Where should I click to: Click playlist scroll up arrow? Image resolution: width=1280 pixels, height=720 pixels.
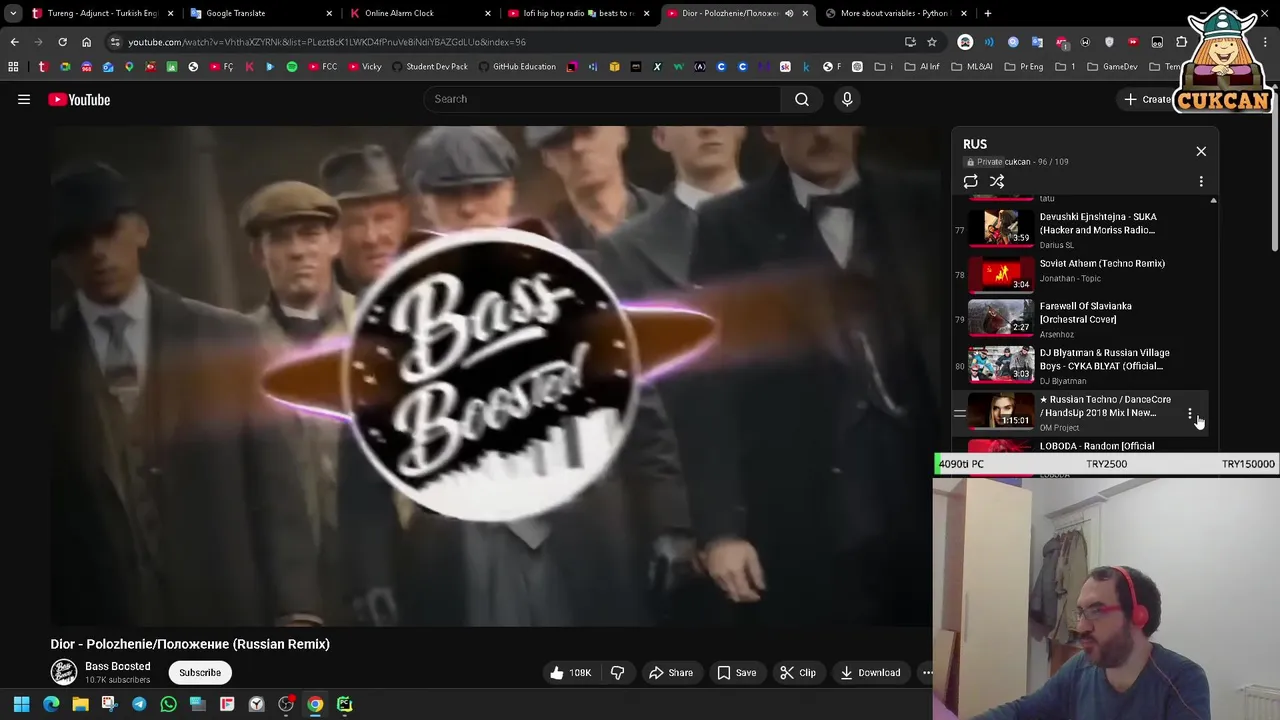[x=1213, y=201]
